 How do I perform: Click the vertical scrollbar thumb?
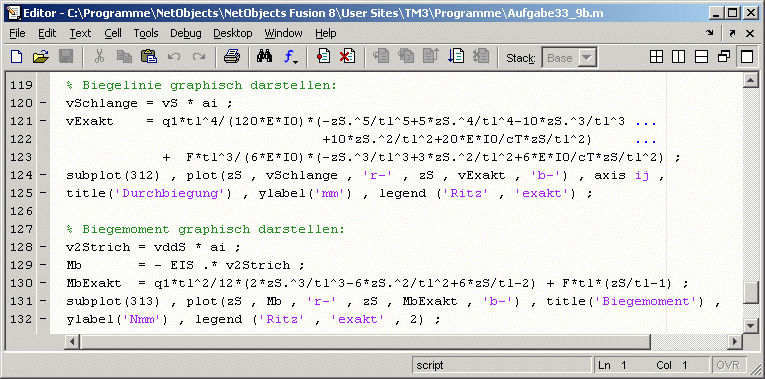click(750, 293)
